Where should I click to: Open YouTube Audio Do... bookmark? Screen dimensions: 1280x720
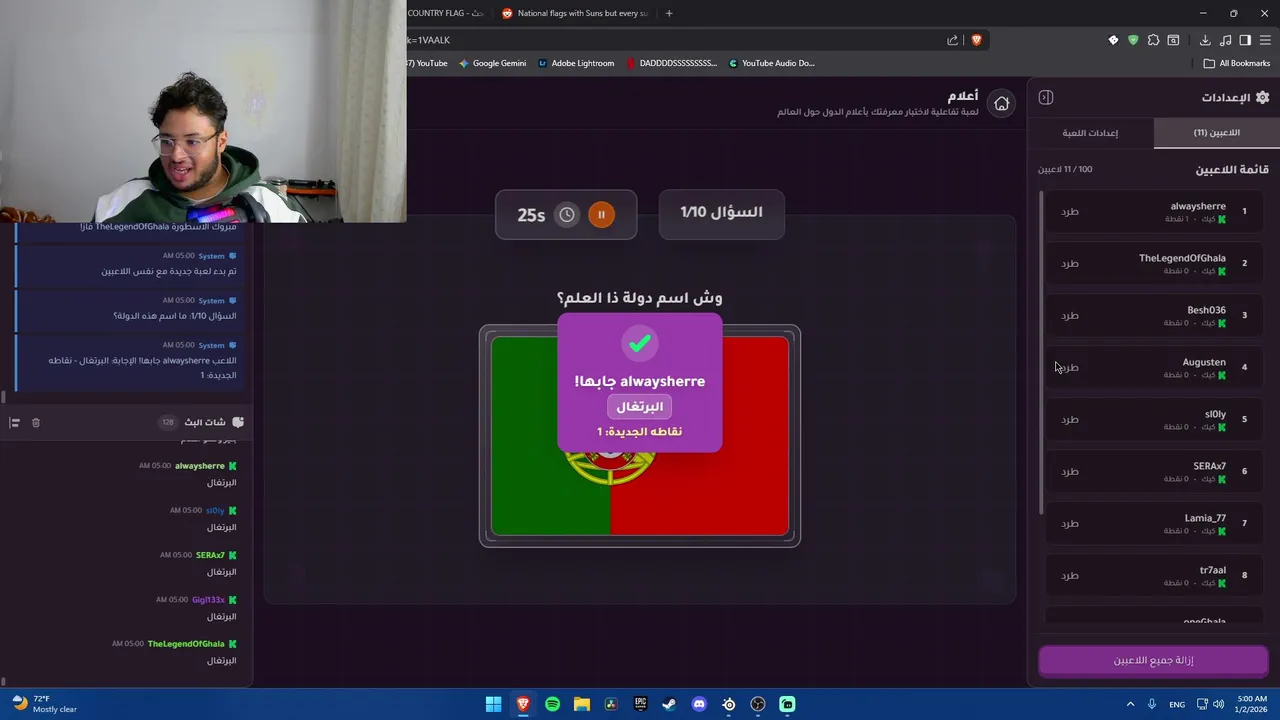pyautogui.click(x=772, y=63)
